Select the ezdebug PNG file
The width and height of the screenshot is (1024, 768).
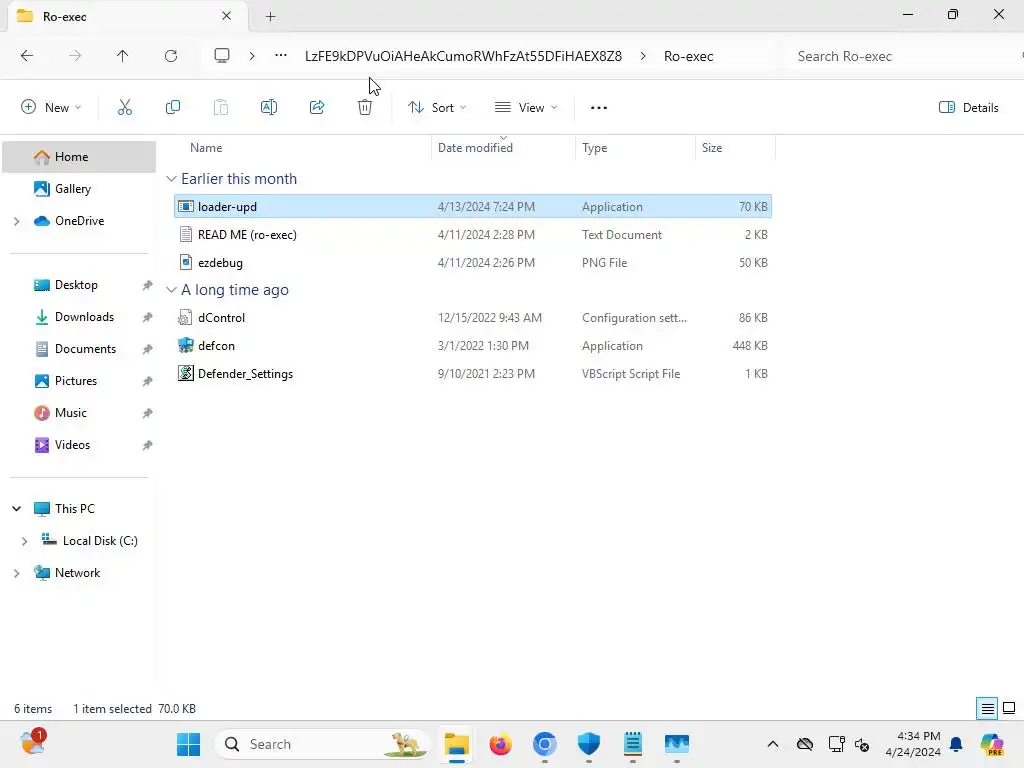473,263
